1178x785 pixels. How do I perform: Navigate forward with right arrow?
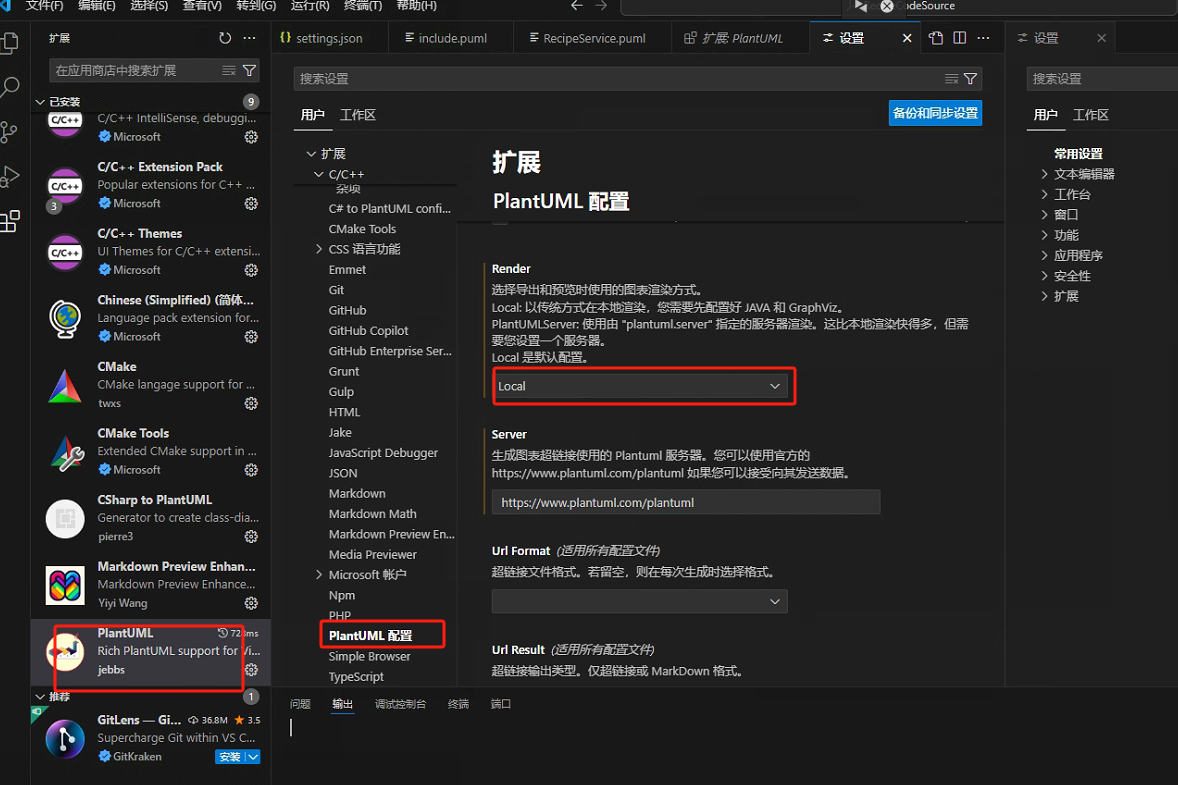(x=601, y=6)
